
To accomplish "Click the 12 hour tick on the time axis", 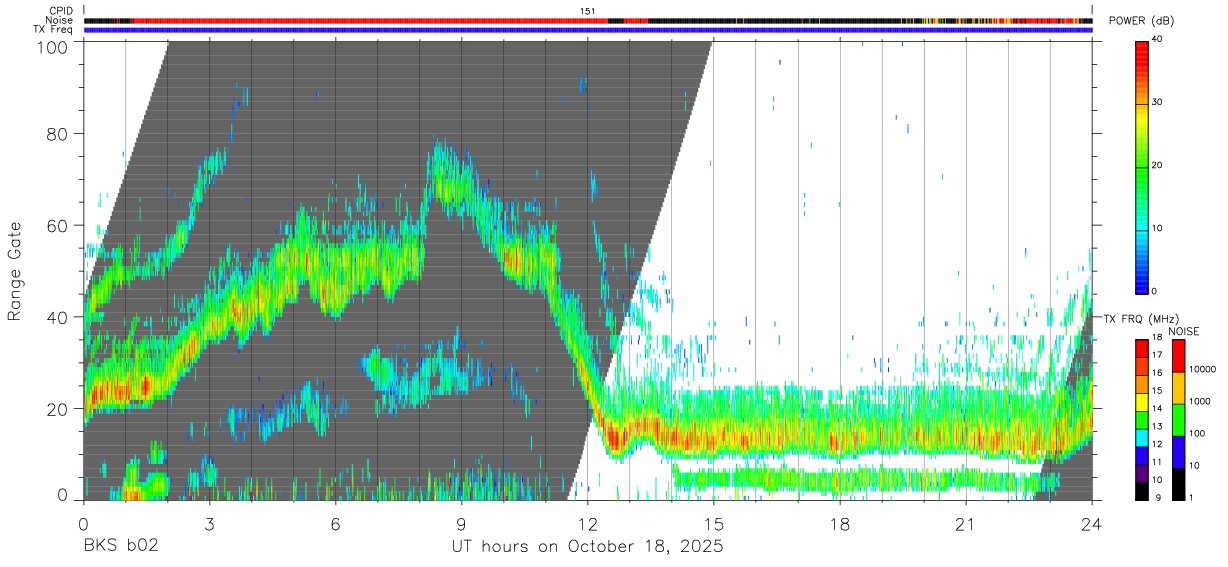I will click(587, 523).
